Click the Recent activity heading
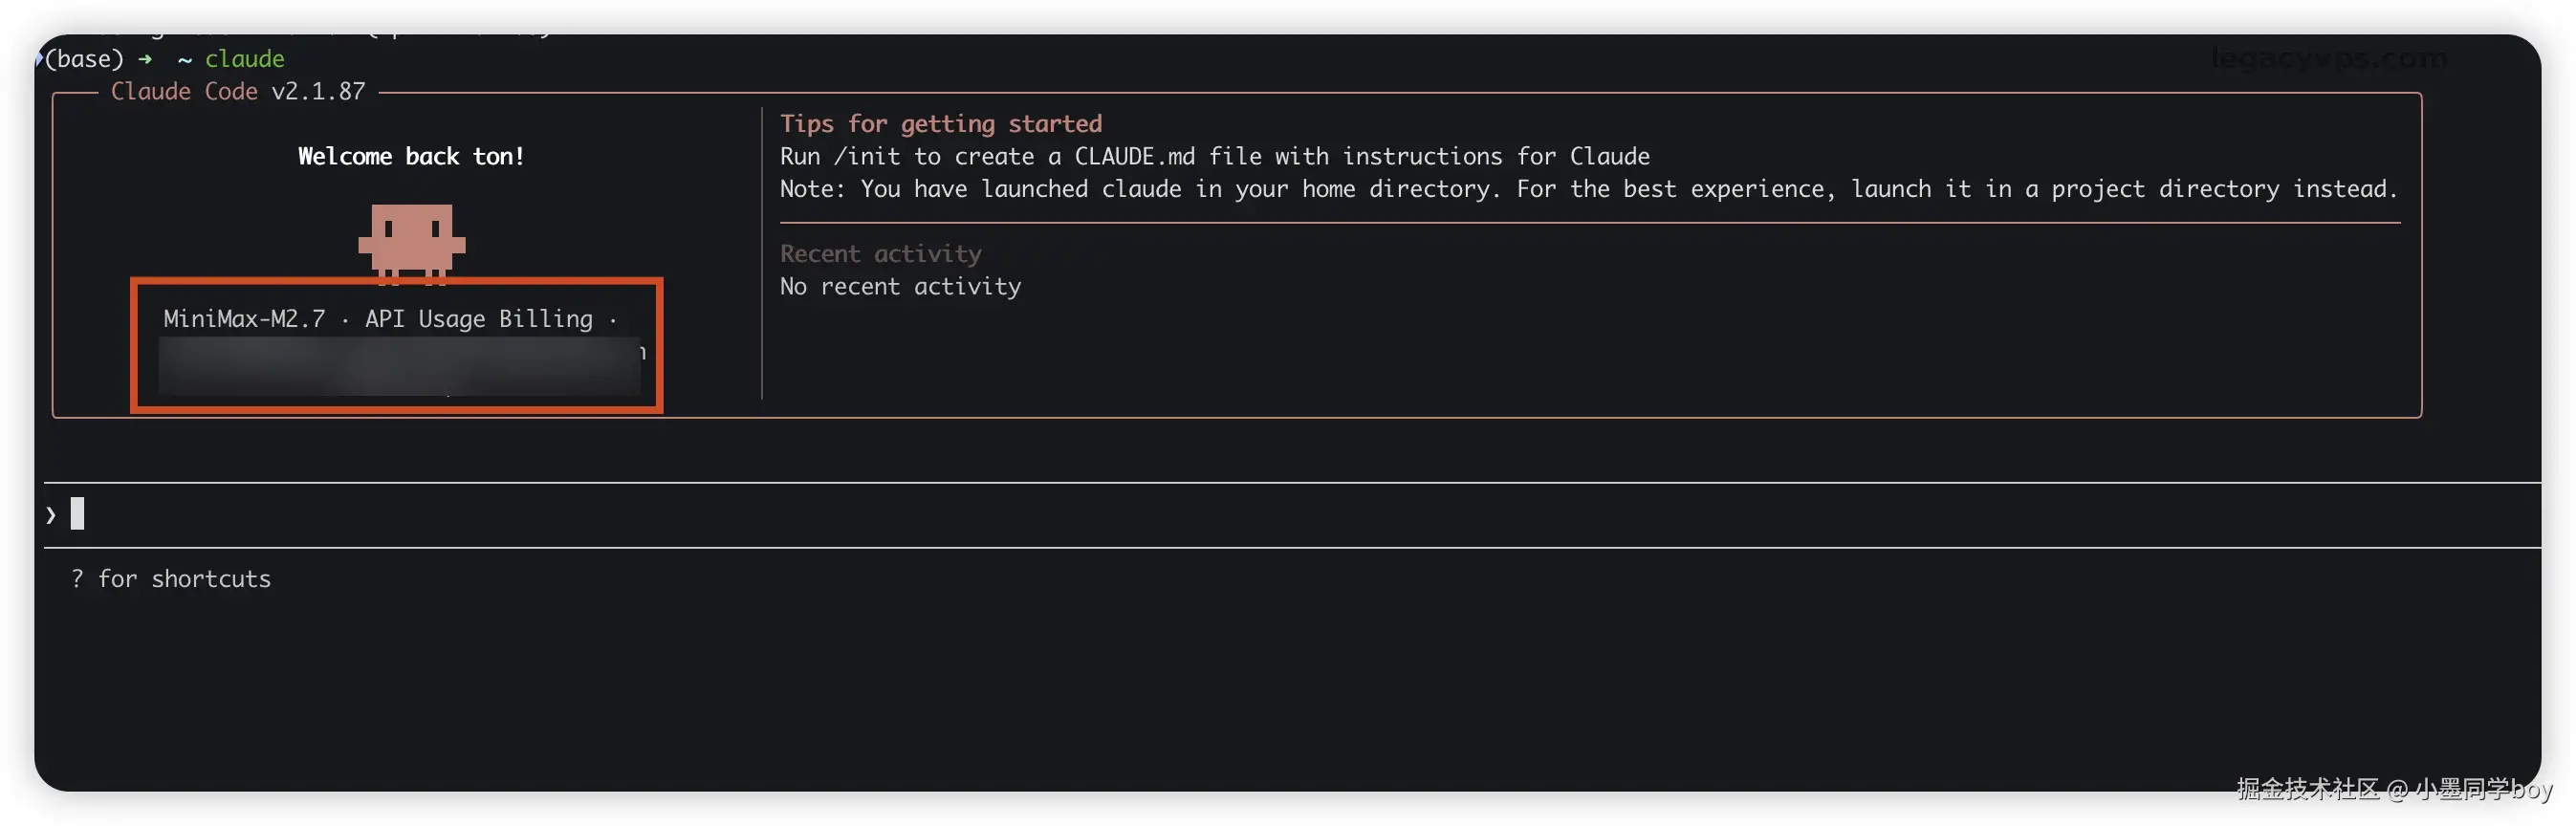The height and width of the screenshot is (826, 2576). pos(880,254)
